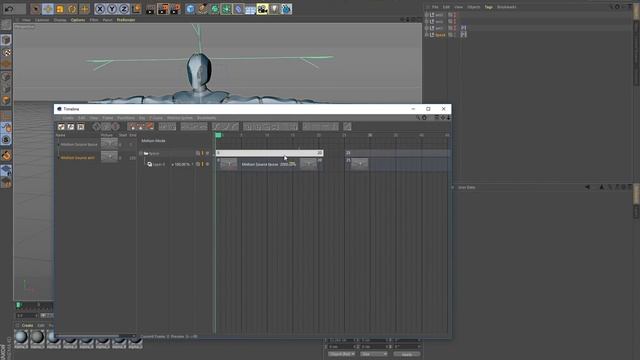Open the viewport ProRender menu
640x360 pixels.
tap(126, 20)
